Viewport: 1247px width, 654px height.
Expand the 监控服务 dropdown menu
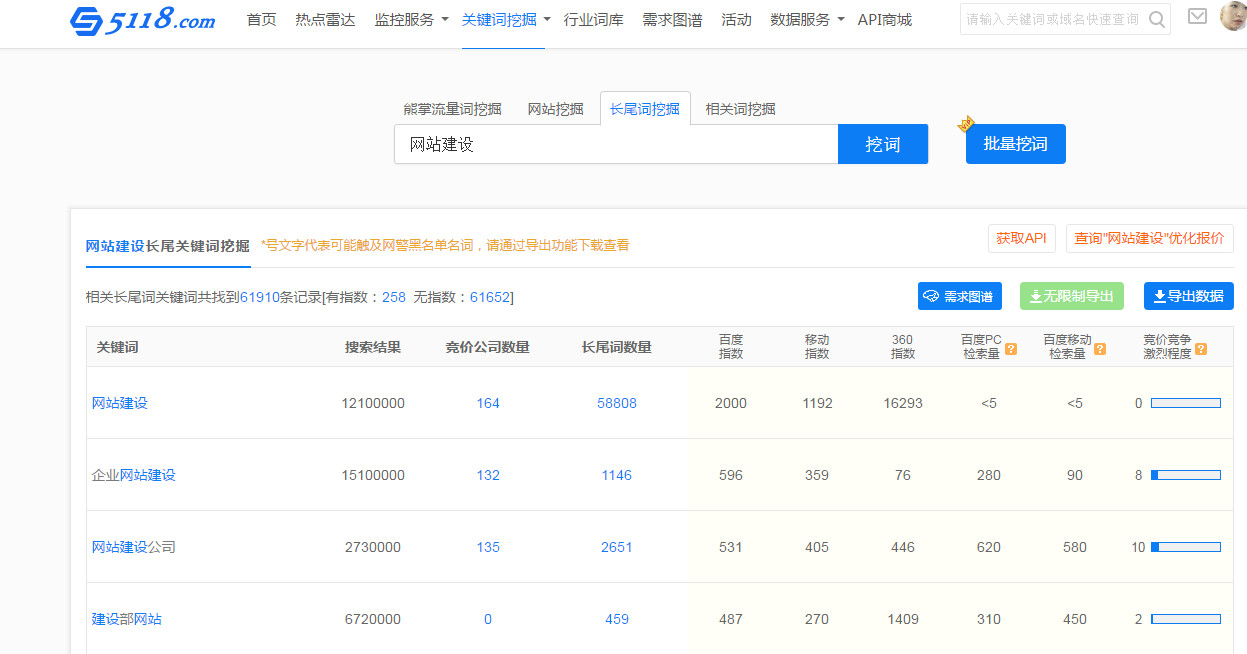pyautogui.click(x=411, y=20)
